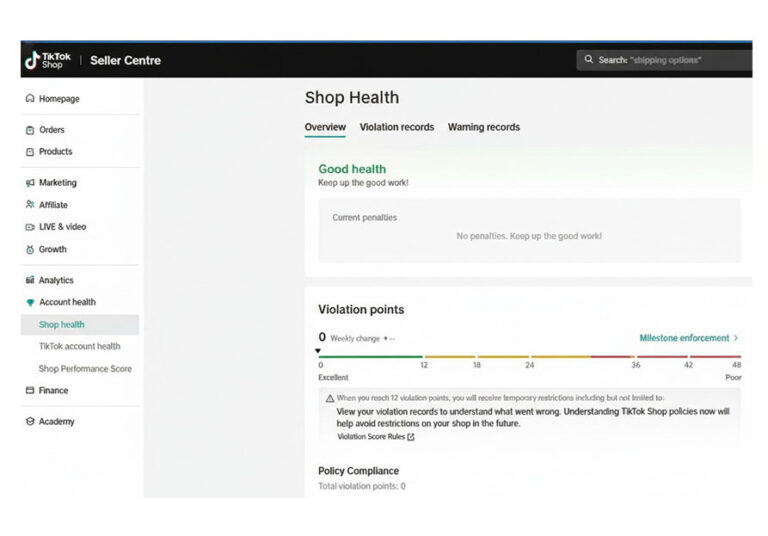Open the Growth menu item
This screenshot has height=536, width=768.
click(x=52, y=249)
